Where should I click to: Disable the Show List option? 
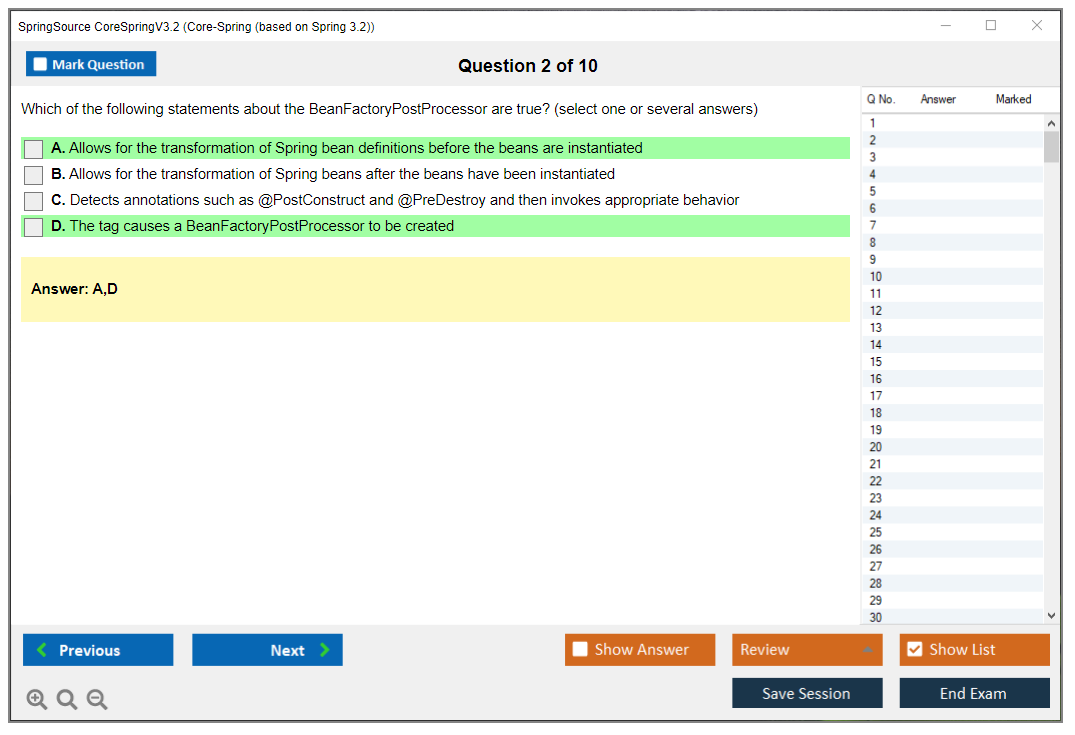pos(914,649)
